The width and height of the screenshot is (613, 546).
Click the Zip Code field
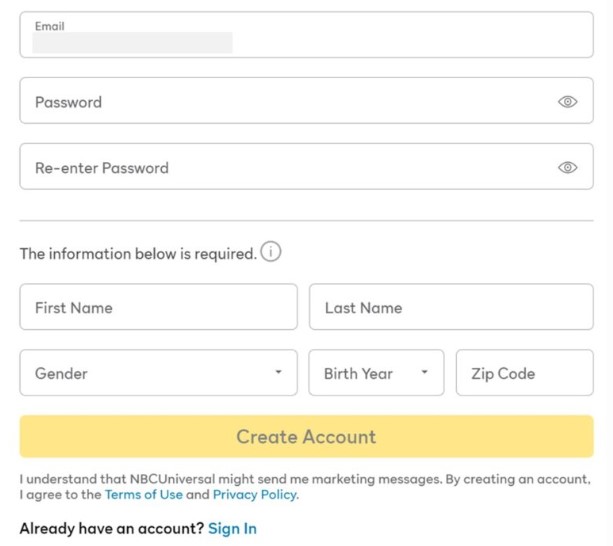(x=524, y=374)
